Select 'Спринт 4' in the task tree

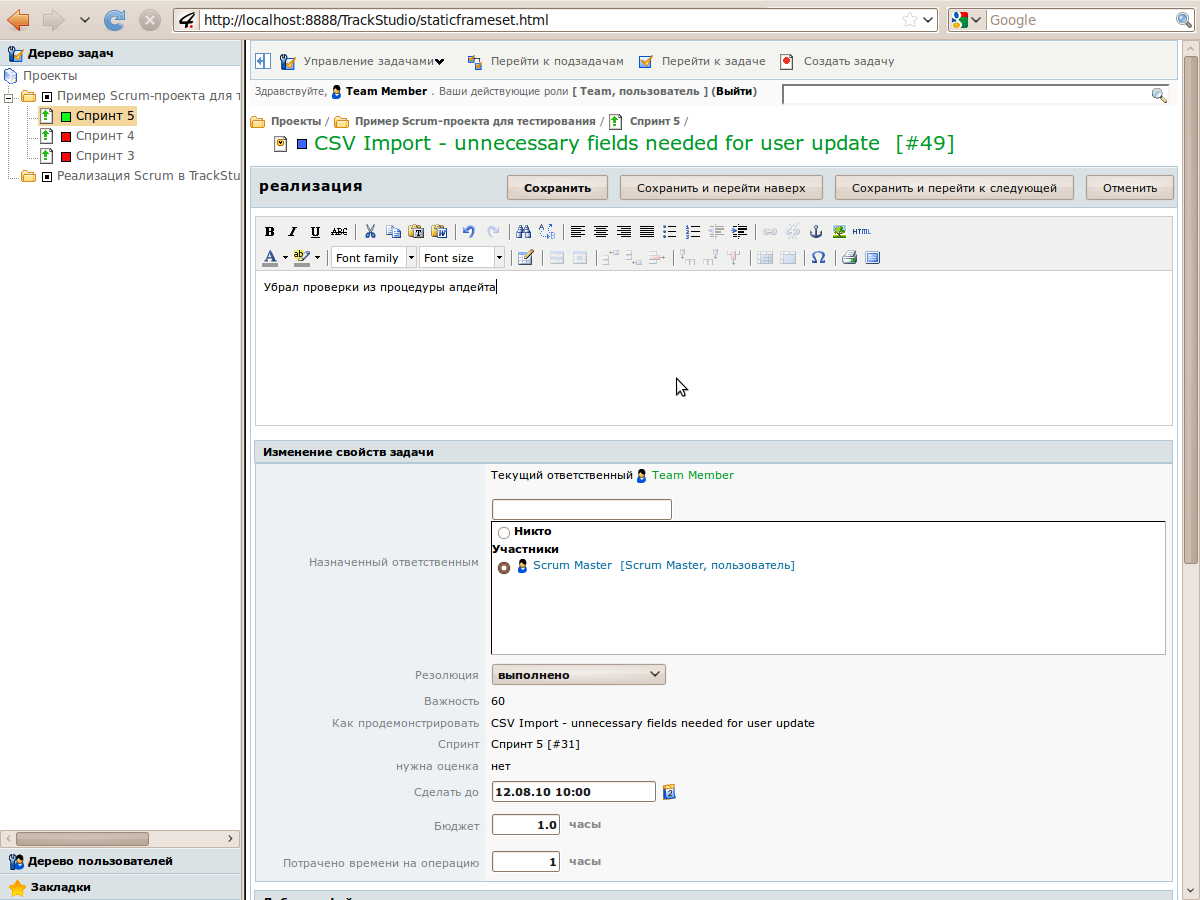[x=104, y=136]
